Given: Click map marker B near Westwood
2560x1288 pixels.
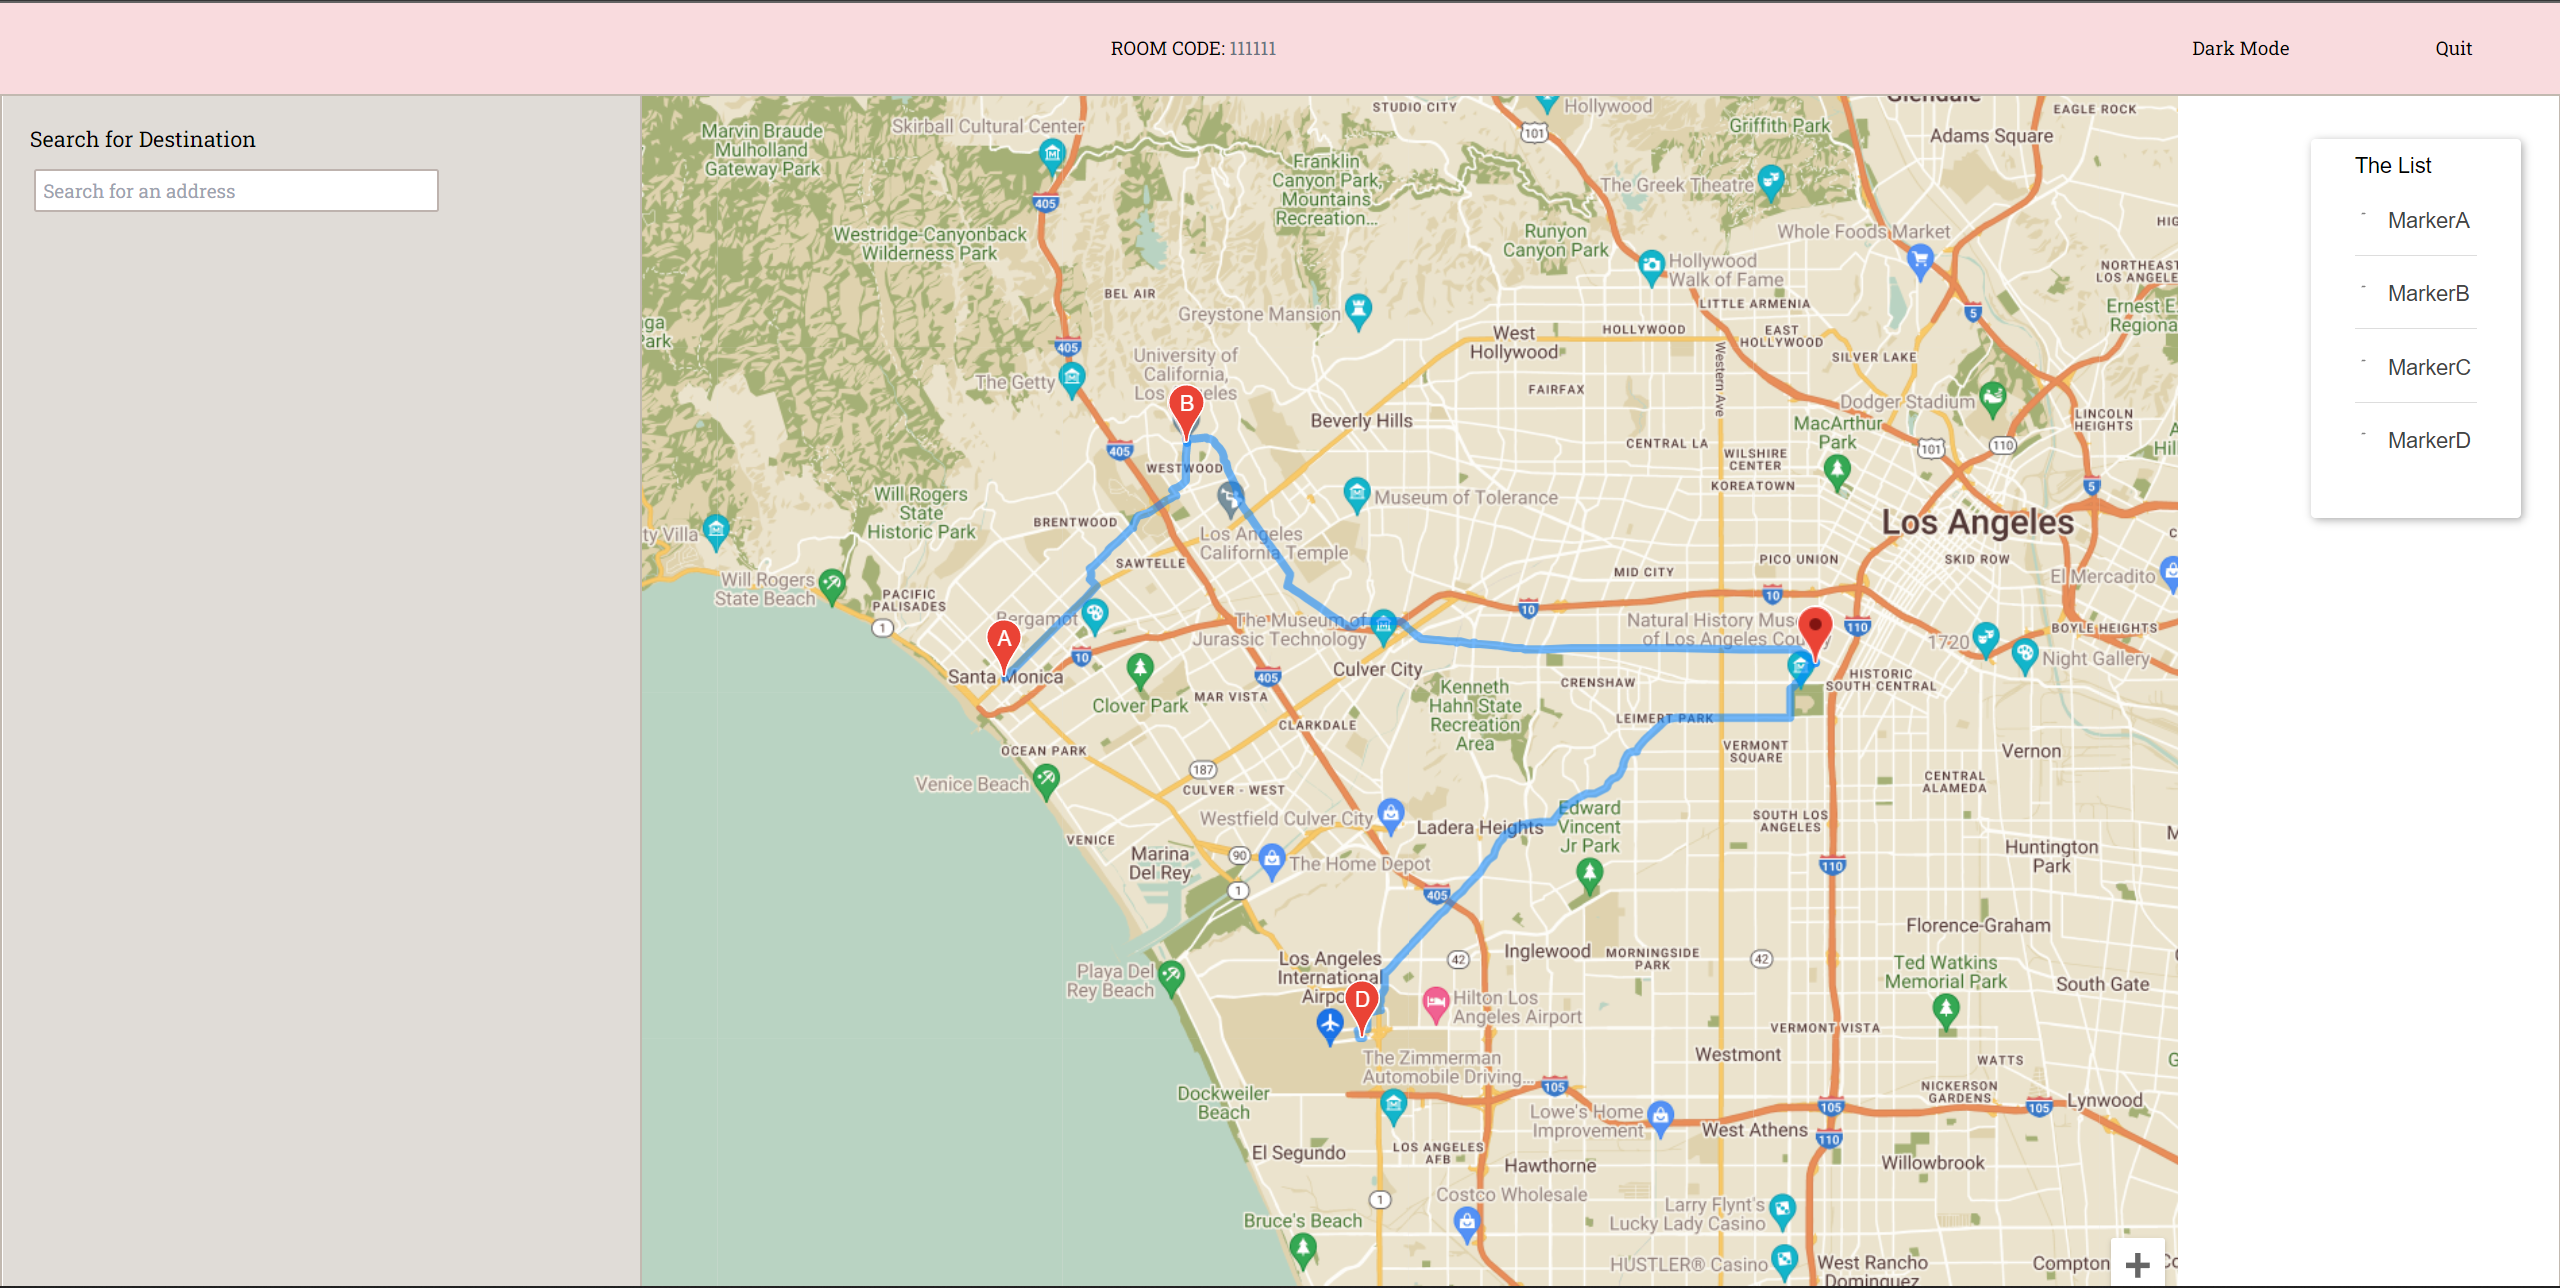Looking at the screenshot, I should click(1186, 407).
